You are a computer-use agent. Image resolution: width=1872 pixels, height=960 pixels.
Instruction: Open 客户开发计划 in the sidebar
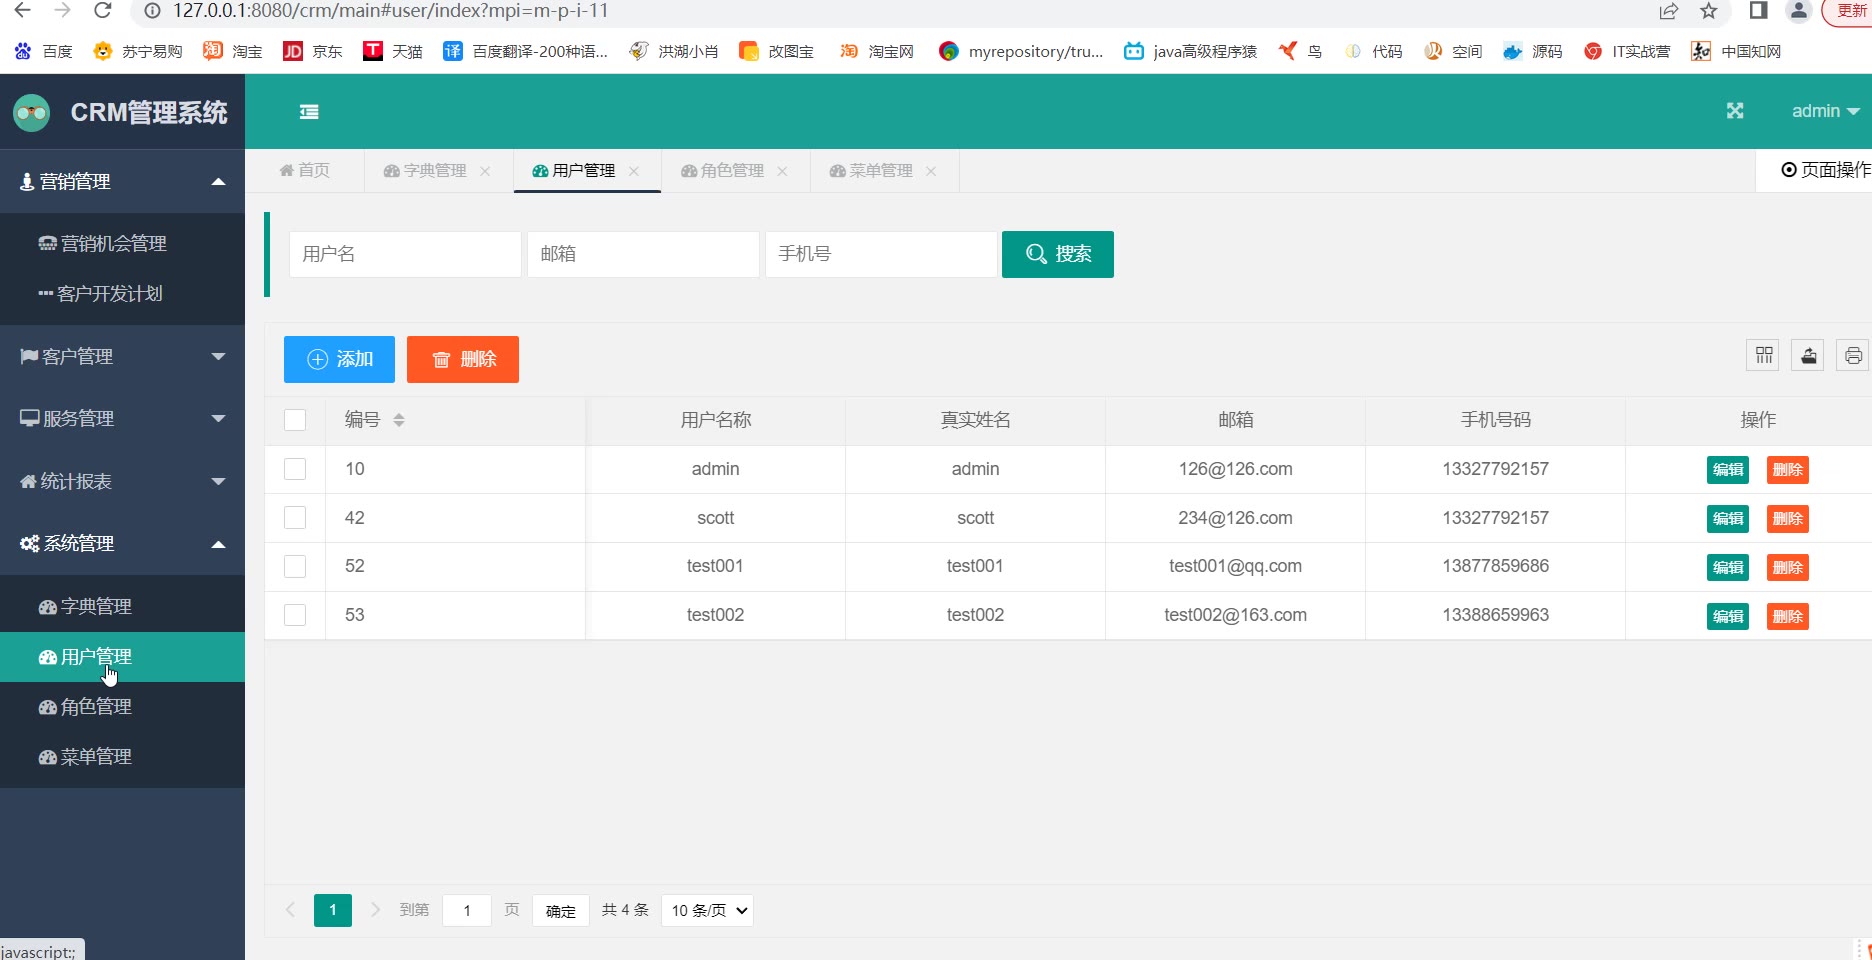(x=122, y=294)
